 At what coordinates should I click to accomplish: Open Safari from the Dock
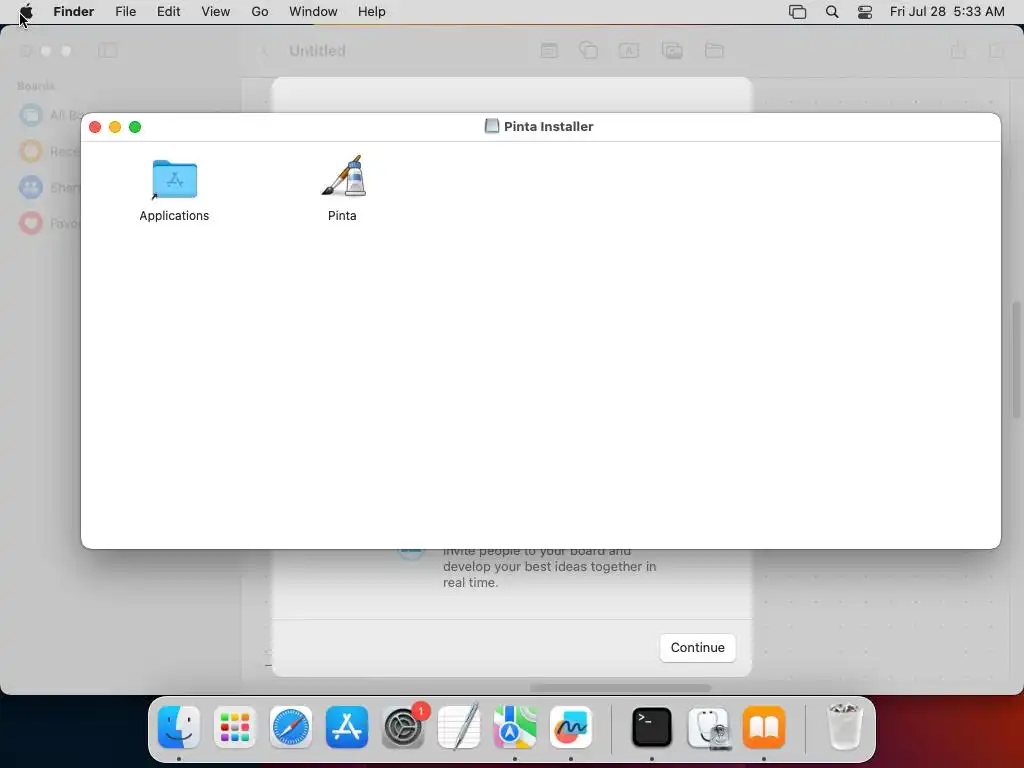[291, 727]
